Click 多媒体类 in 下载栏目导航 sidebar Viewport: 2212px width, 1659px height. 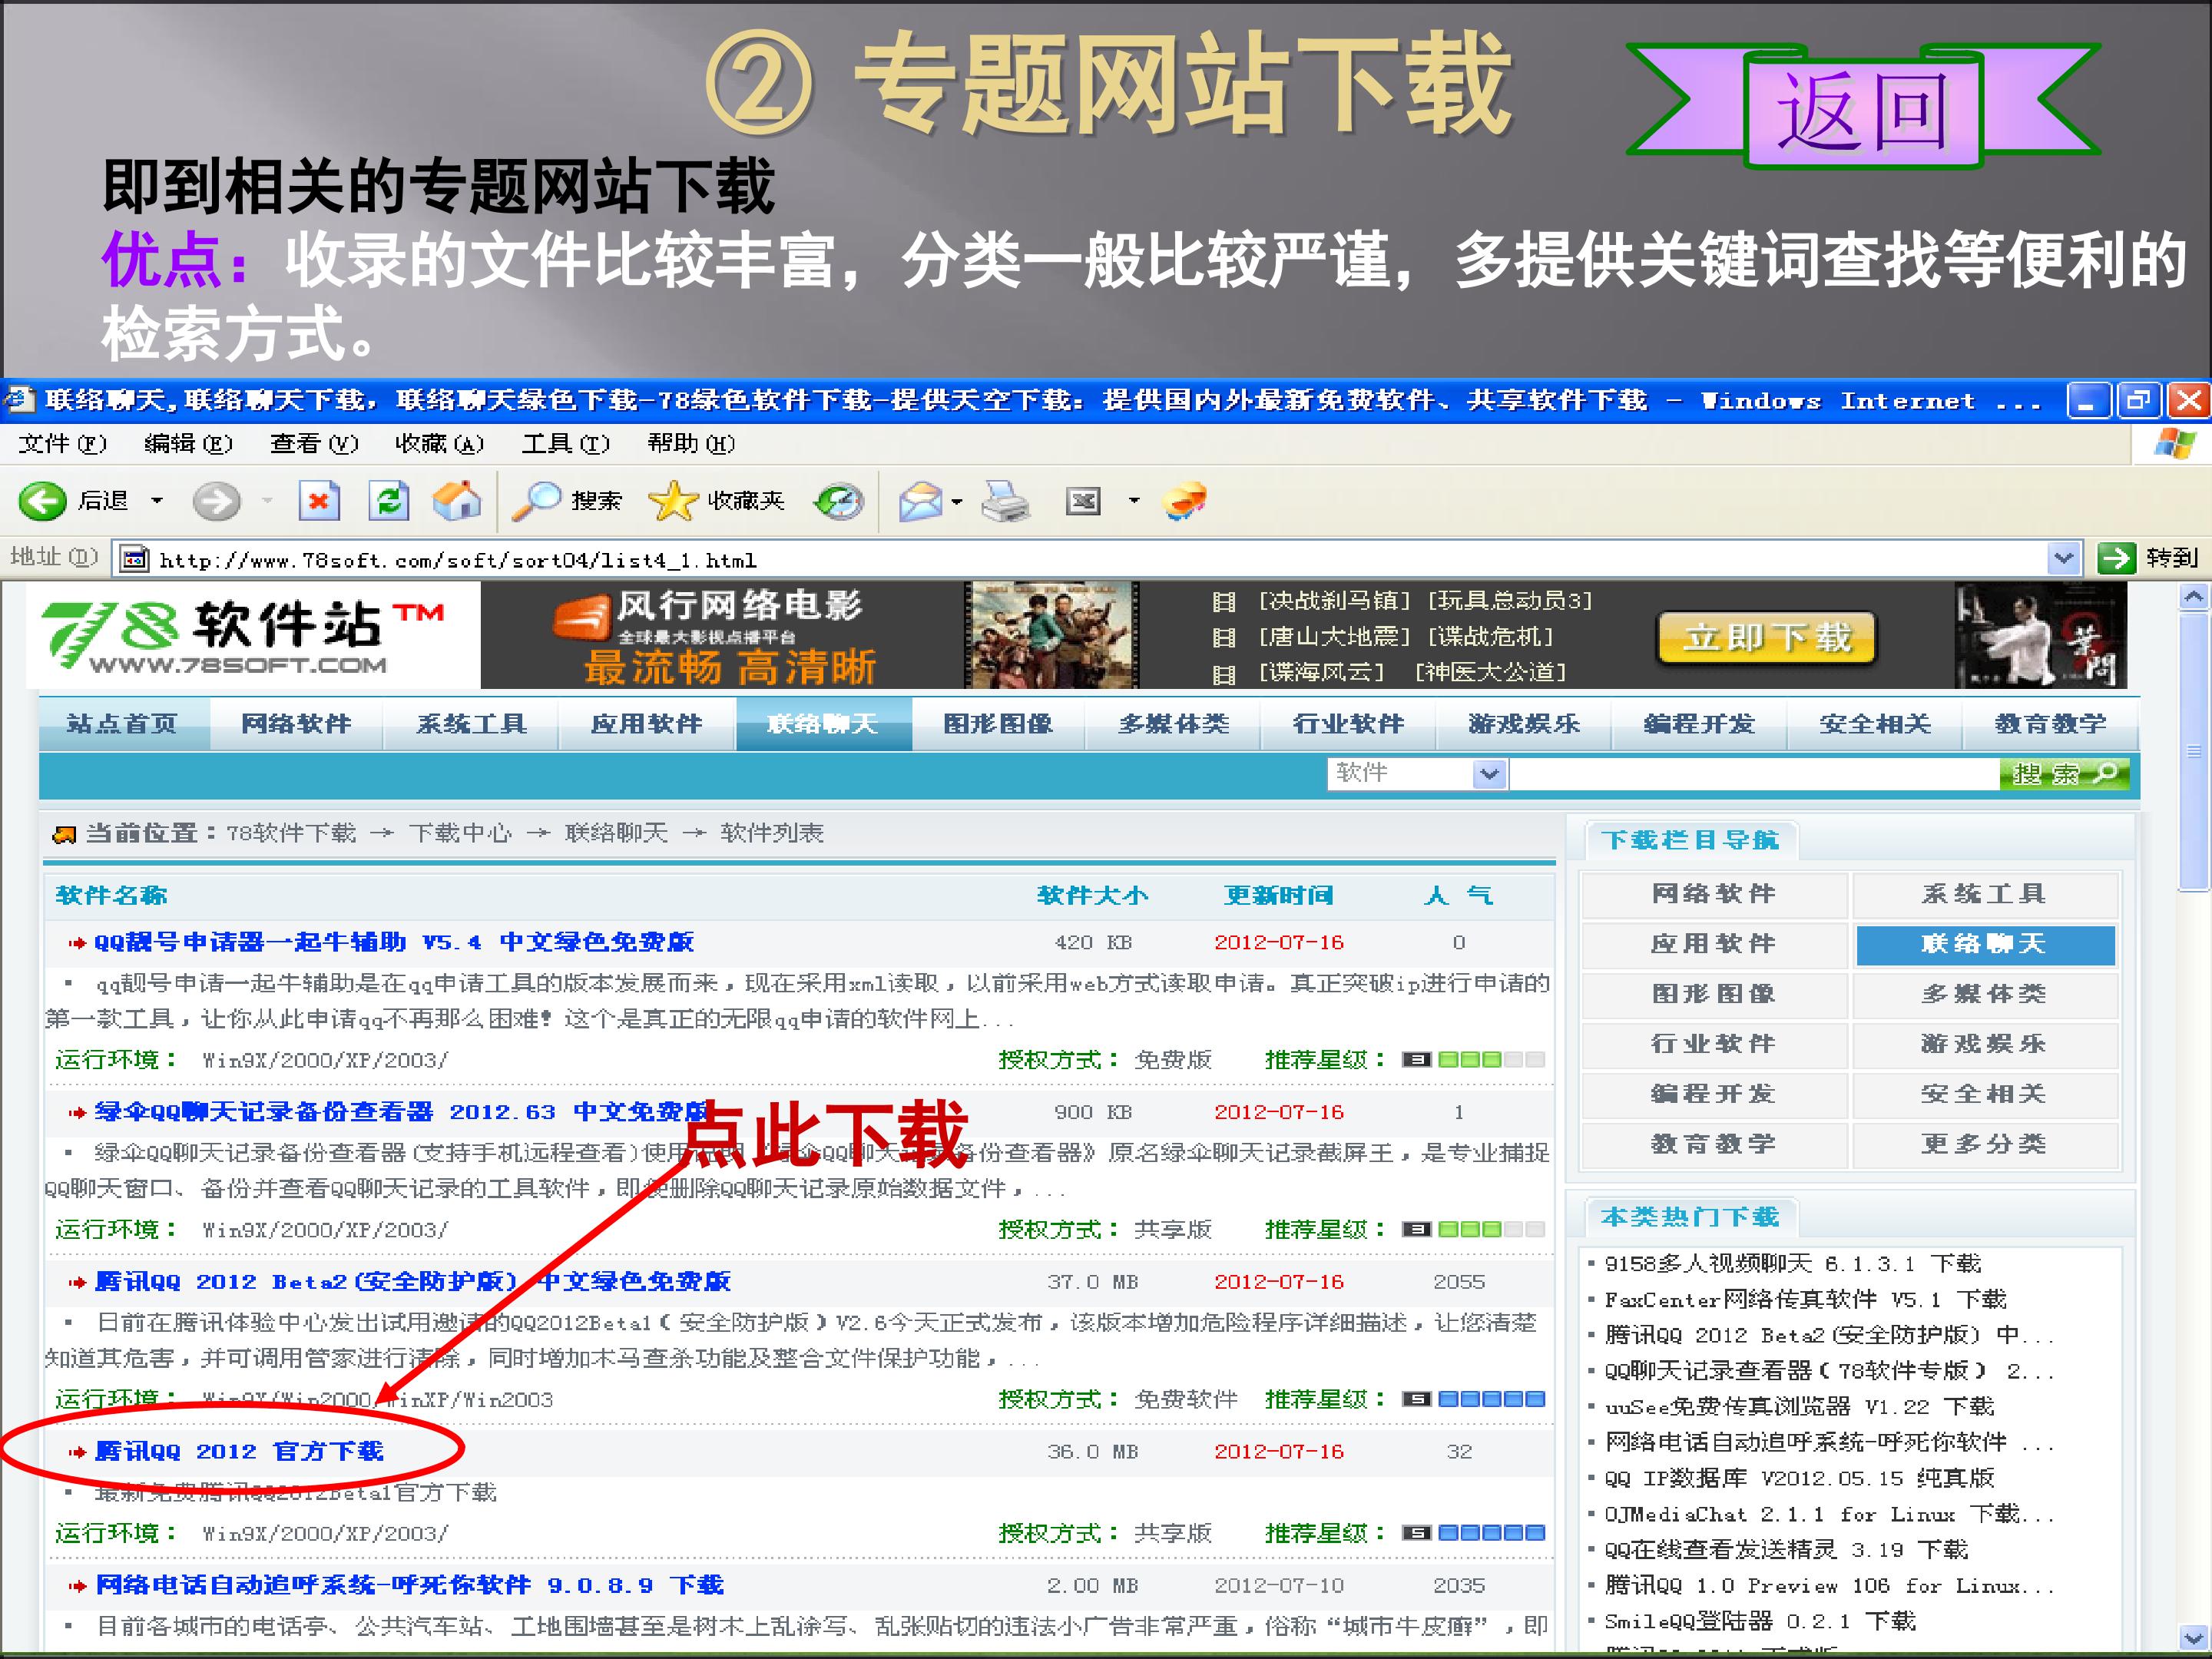pos(1984,994)
